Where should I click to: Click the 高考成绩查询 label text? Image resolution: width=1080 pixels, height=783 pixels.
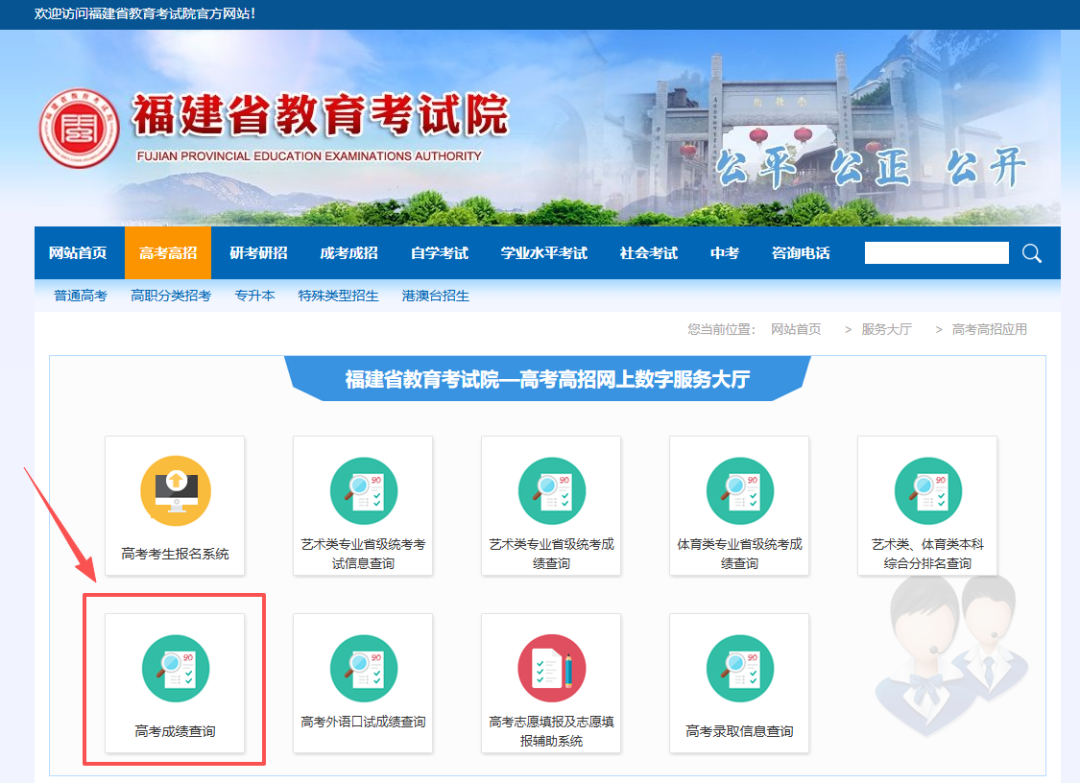click(175, 731)
